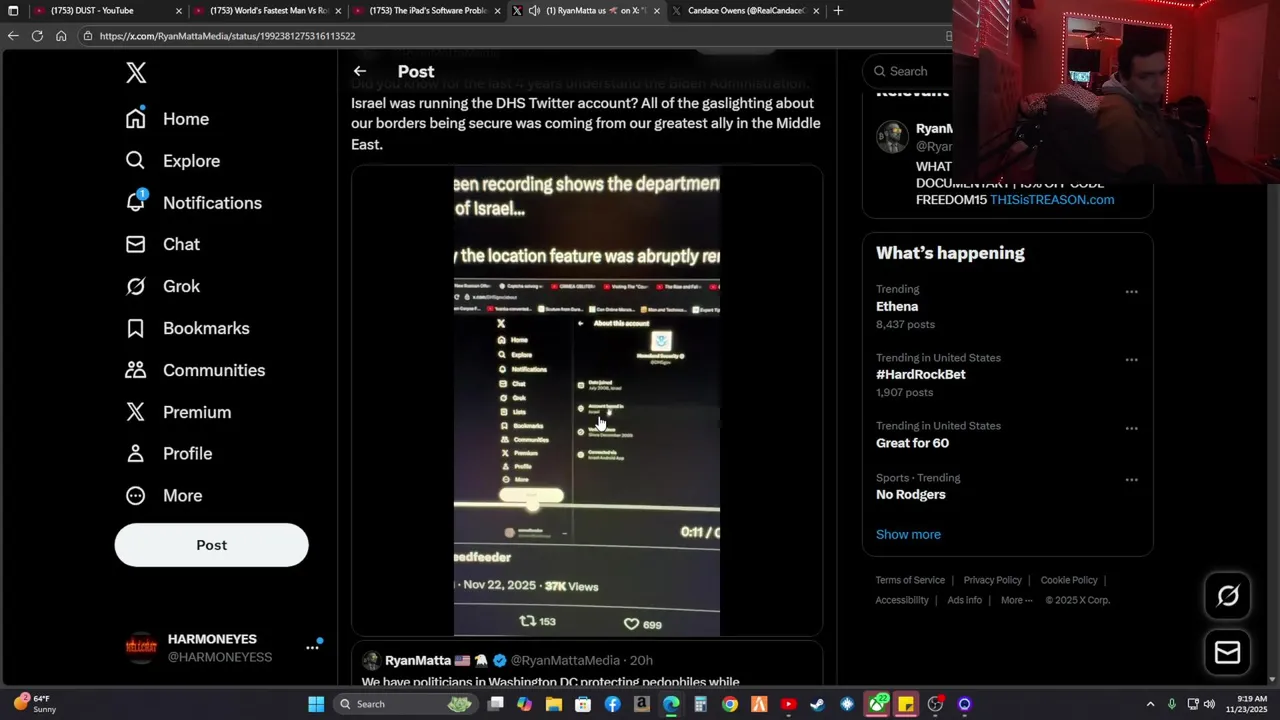Open Steam from taskbar
1280x720 pixels.
click(x=817, y=704)
